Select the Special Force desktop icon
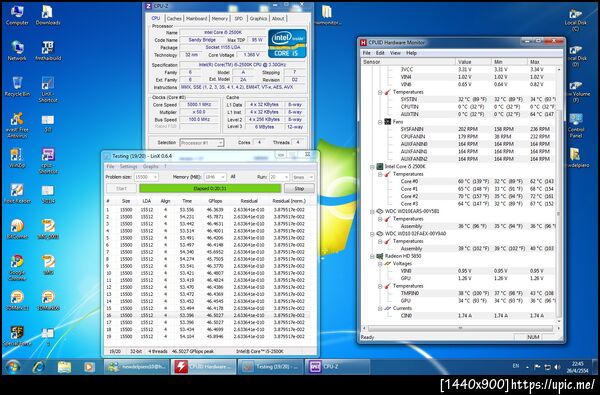The image size is (600, 395). (17, 336)
